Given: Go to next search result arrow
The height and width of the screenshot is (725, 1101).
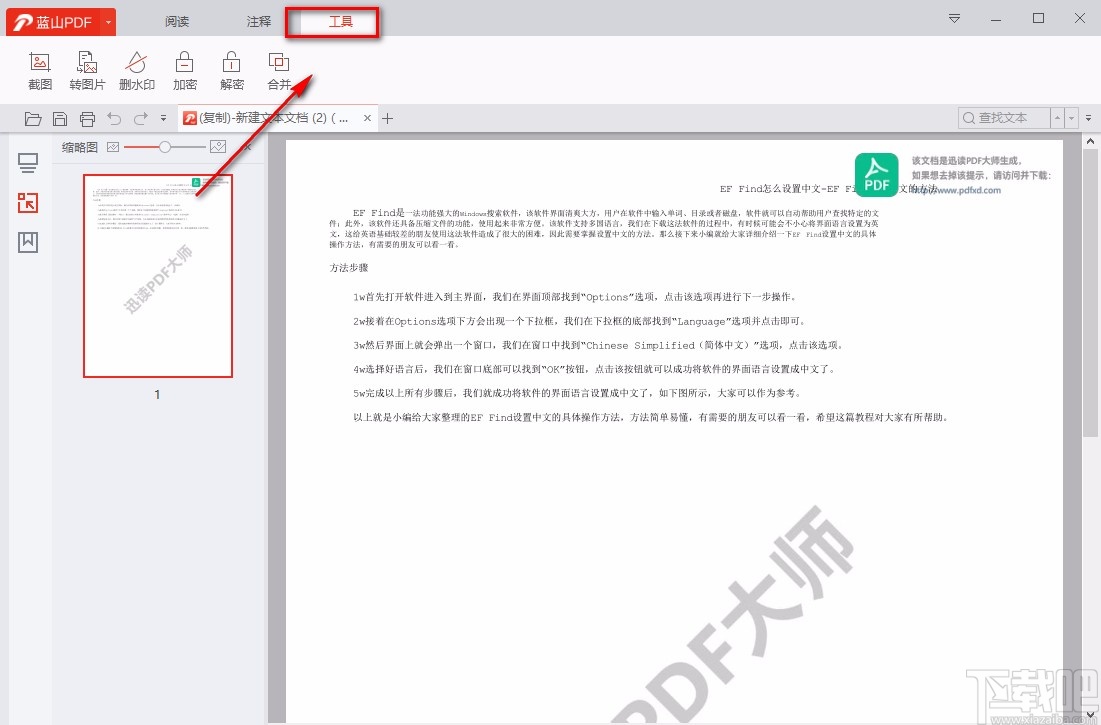Looking at the screenshot, I should tap(1072, 118).
